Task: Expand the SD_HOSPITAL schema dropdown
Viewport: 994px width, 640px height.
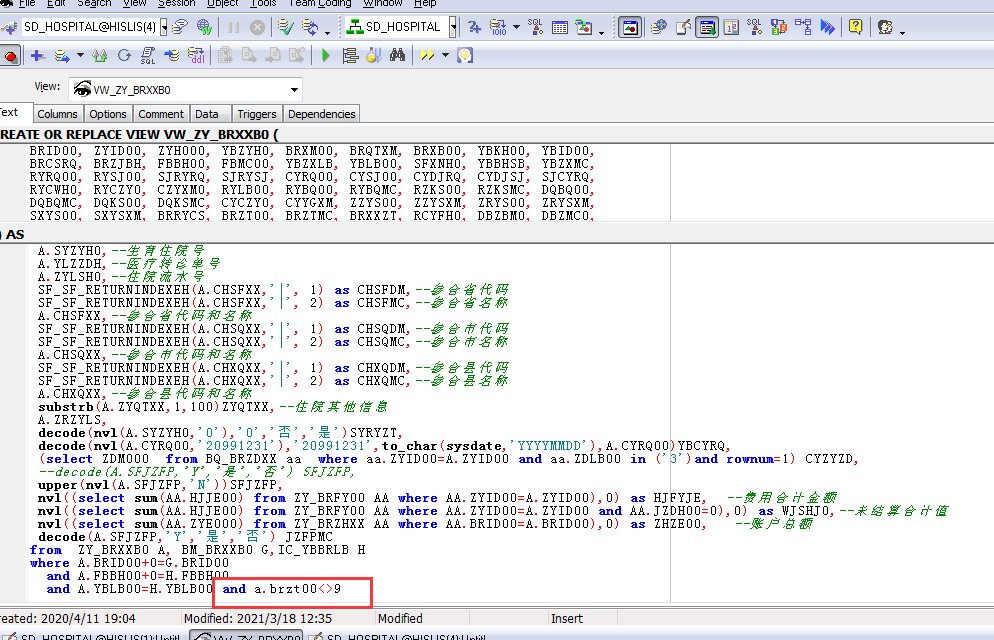Action: [453, 27]
